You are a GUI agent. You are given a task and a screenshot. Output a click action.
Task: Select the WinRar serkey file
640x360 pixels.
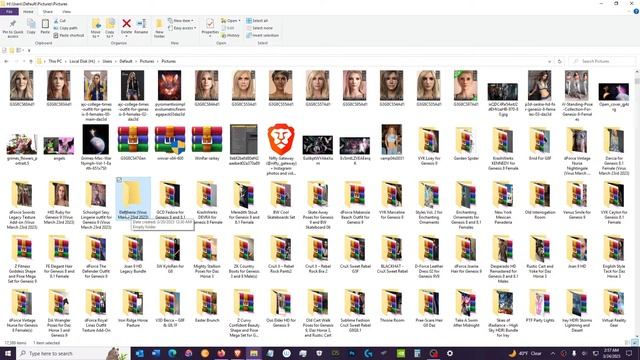point(207,143)
